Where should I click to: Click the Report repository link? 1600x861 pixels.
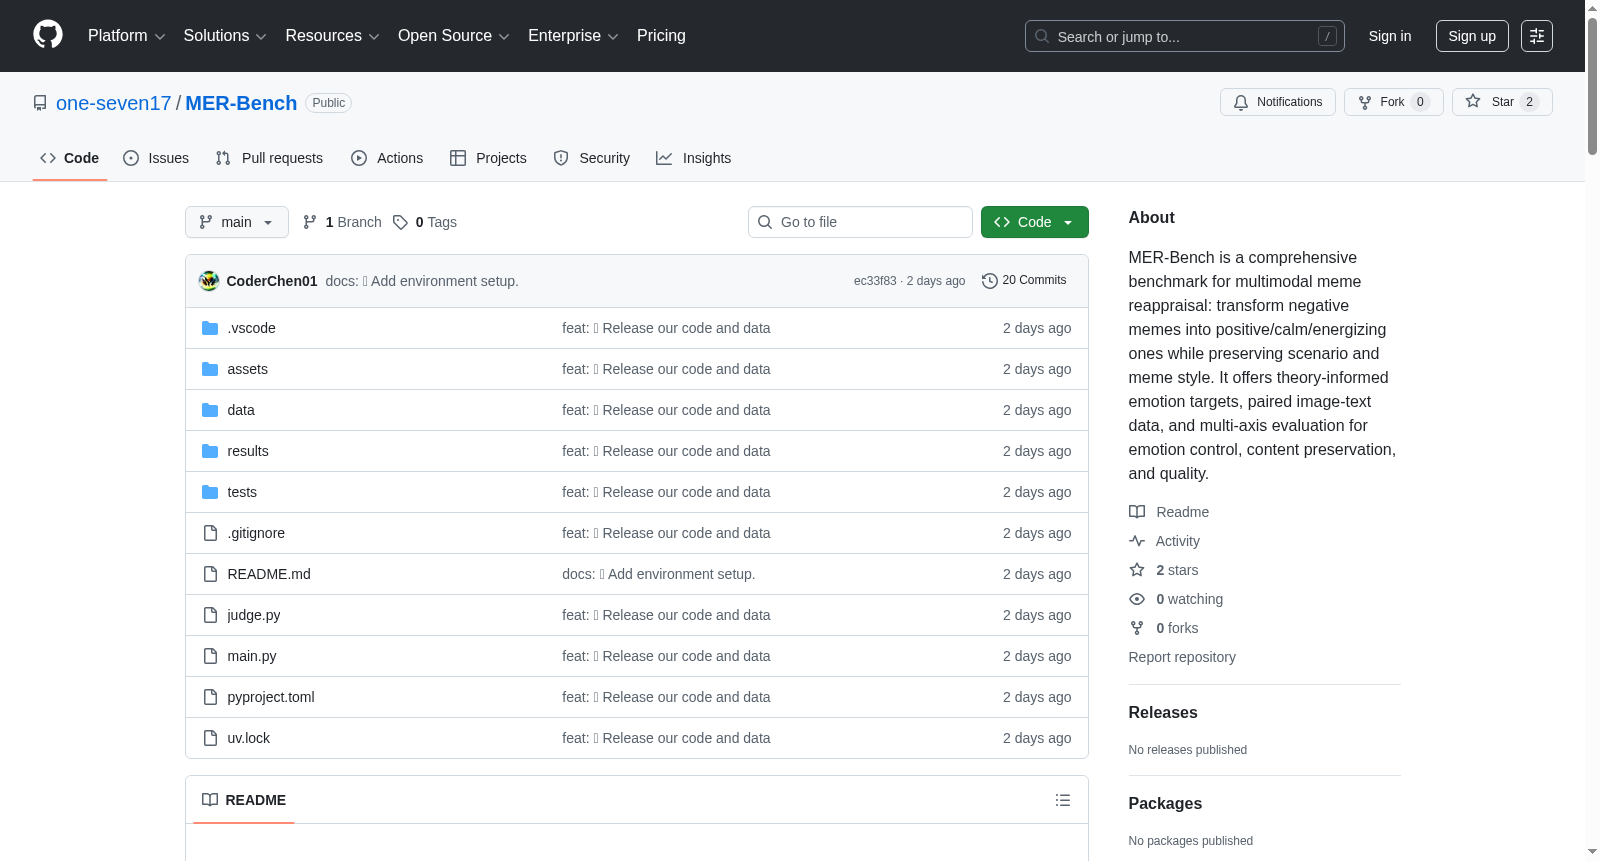click(1182, 657)
